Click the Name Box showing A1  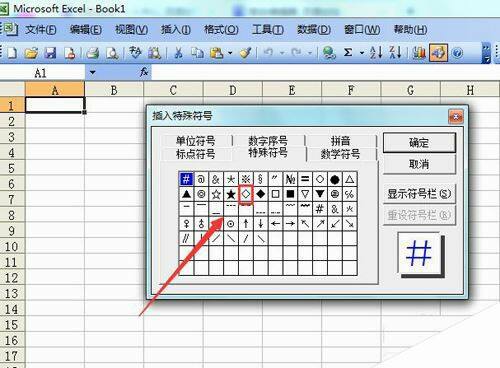(43, 72)
